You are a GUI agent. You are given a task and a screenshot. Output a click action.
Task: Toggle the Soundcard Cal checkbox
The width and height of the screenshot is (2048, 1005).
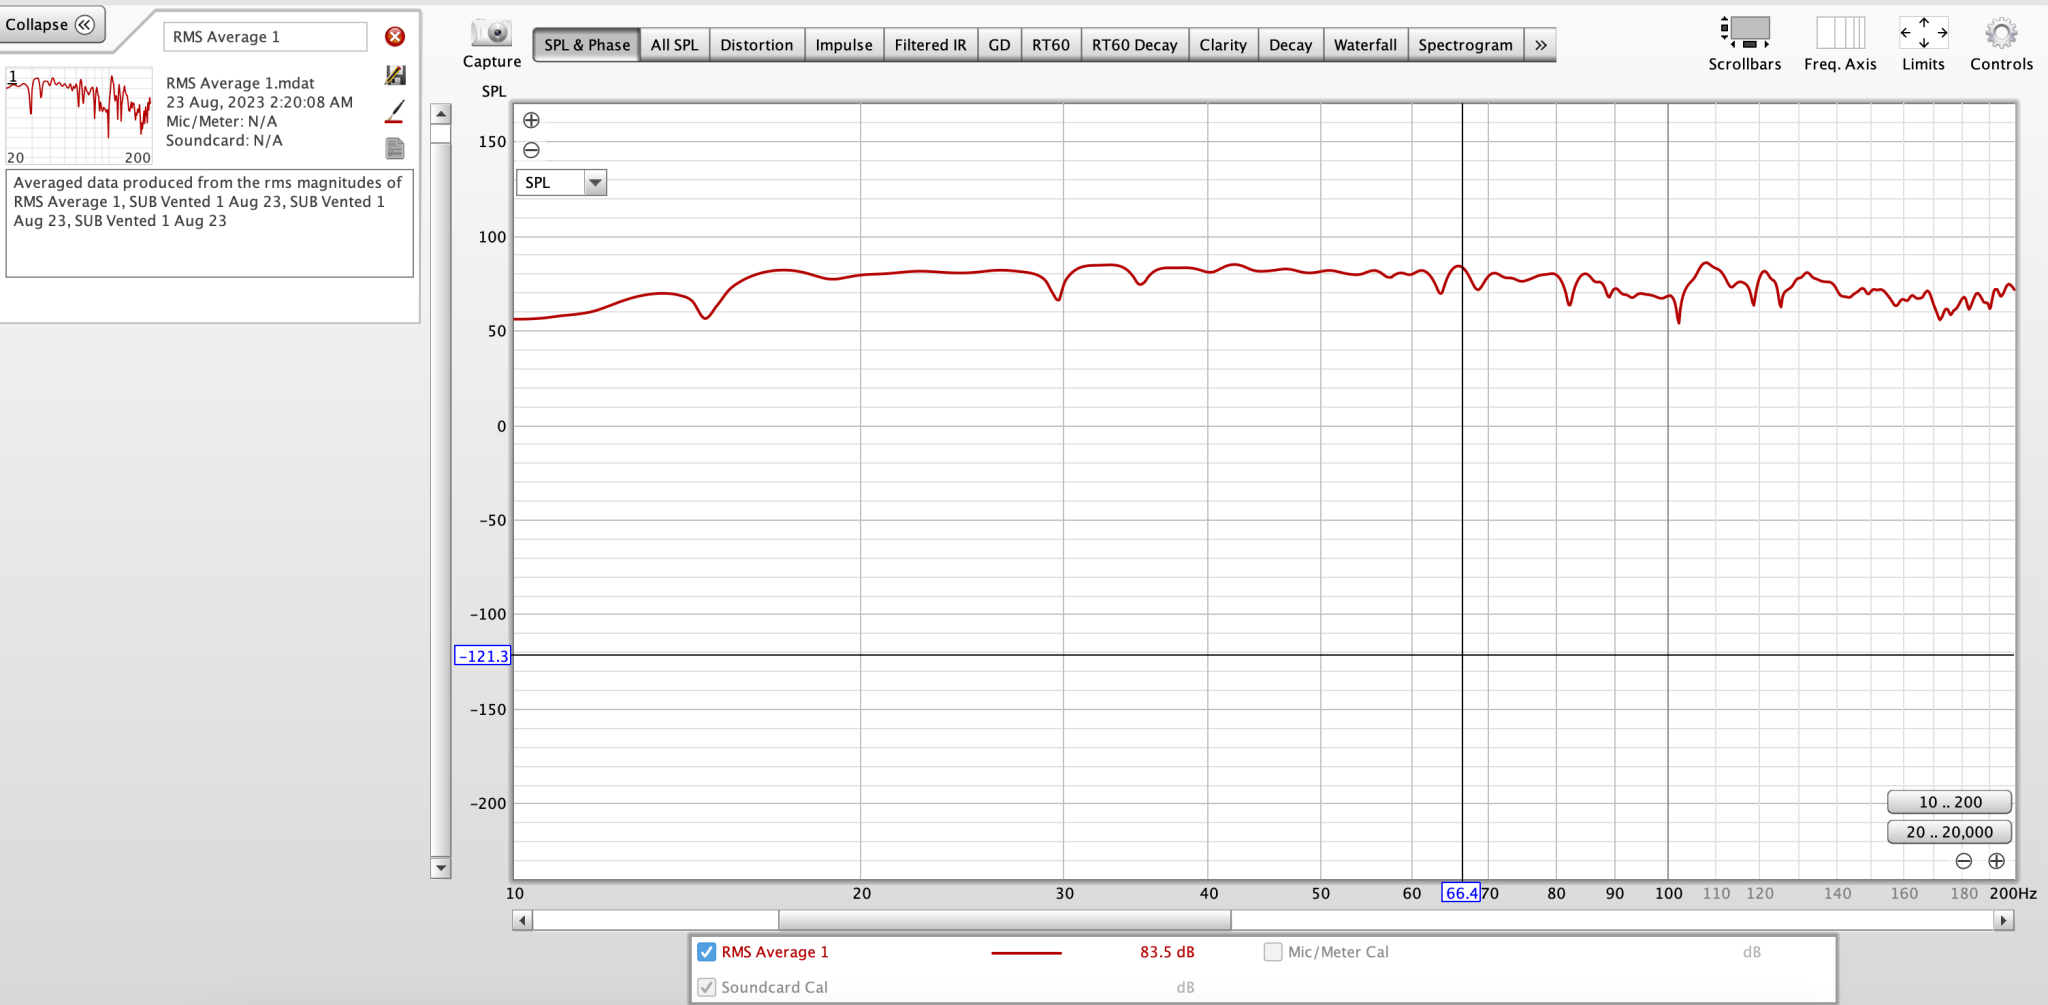[706, 987]
